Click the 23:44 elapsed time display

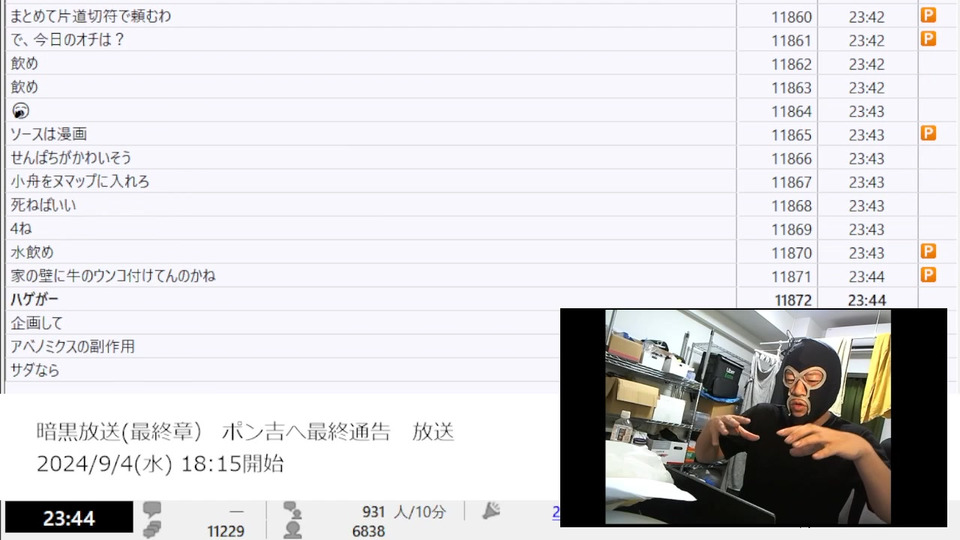[69, 519]
